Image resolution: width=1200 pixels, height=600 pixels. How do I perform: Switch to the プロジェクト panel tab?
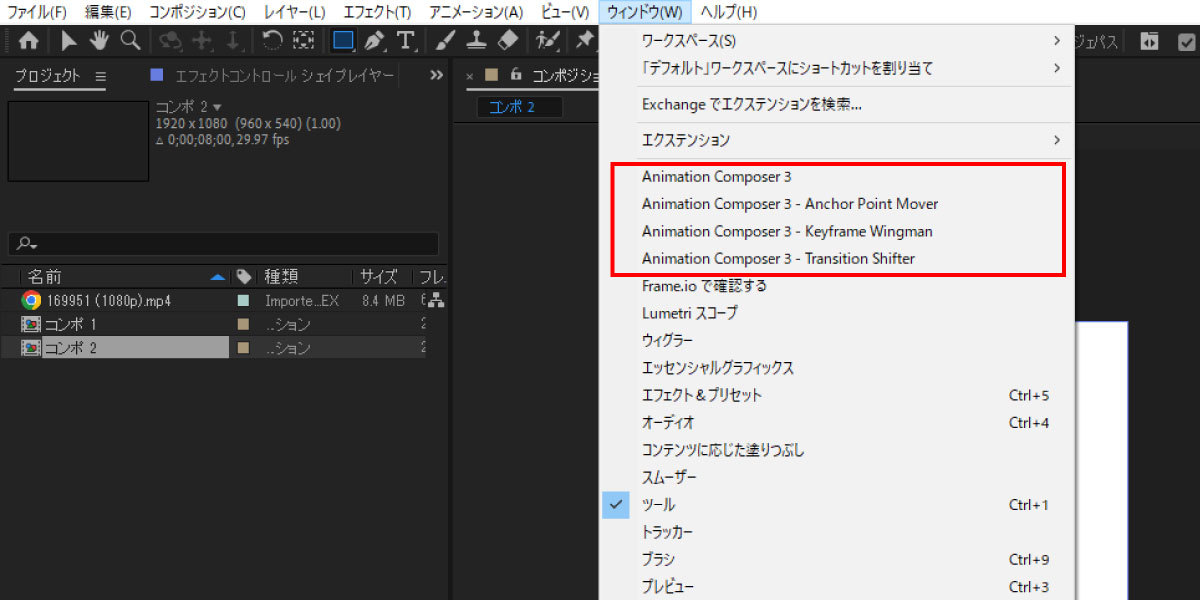pos(47,76)
